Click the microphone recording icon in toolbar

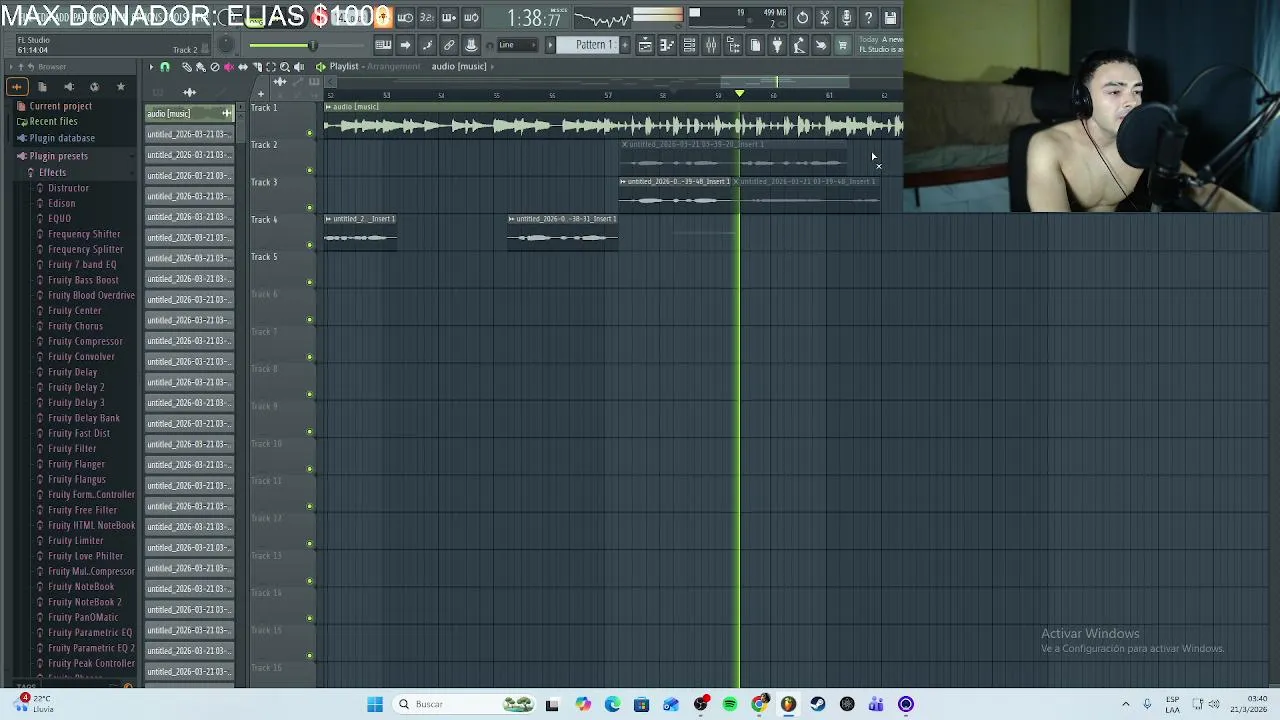point(846,18)
